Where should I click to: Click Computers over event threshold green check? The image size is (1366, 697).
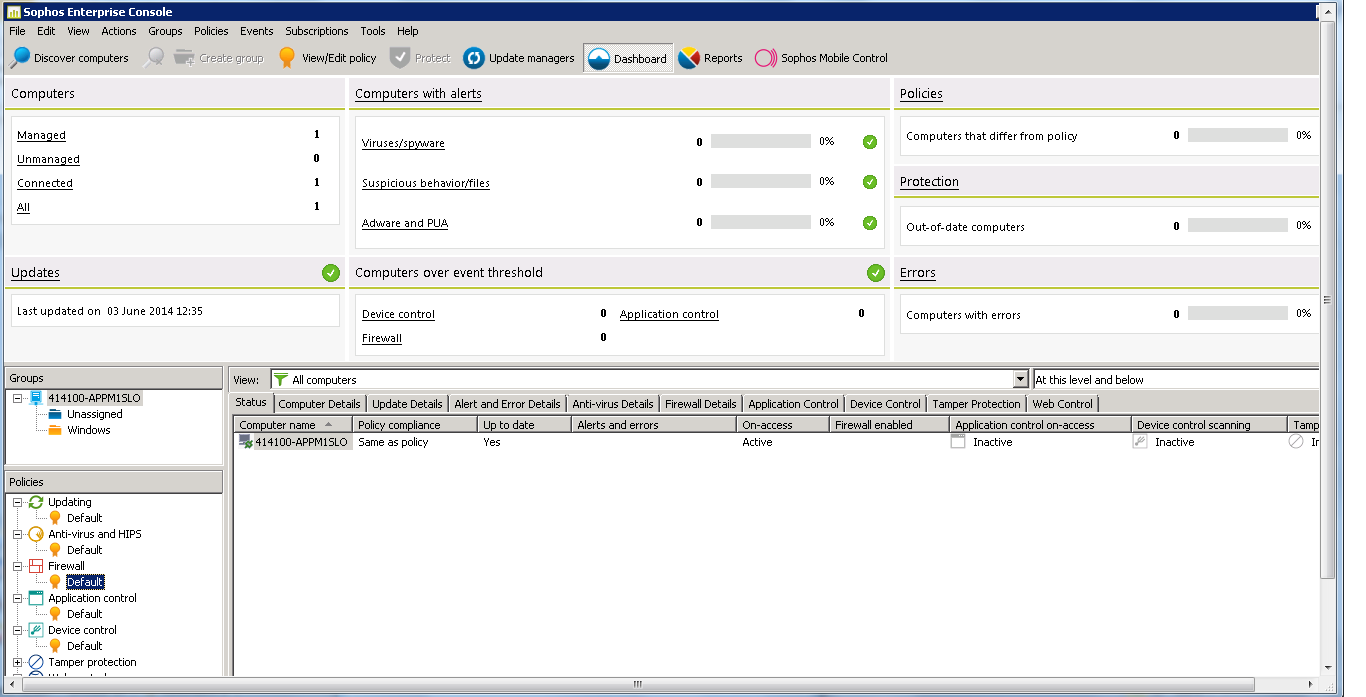(x=876, y=273)
